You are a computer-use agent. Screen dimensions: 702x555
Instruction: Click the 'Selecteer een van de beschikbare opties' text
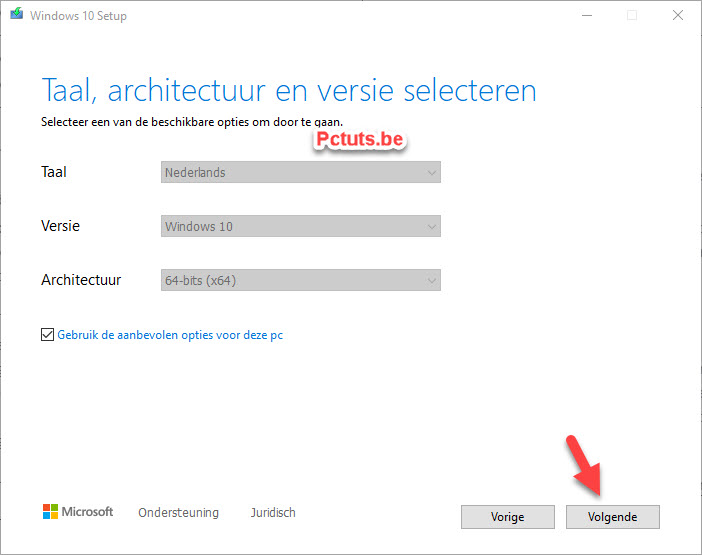coord(192,122)
